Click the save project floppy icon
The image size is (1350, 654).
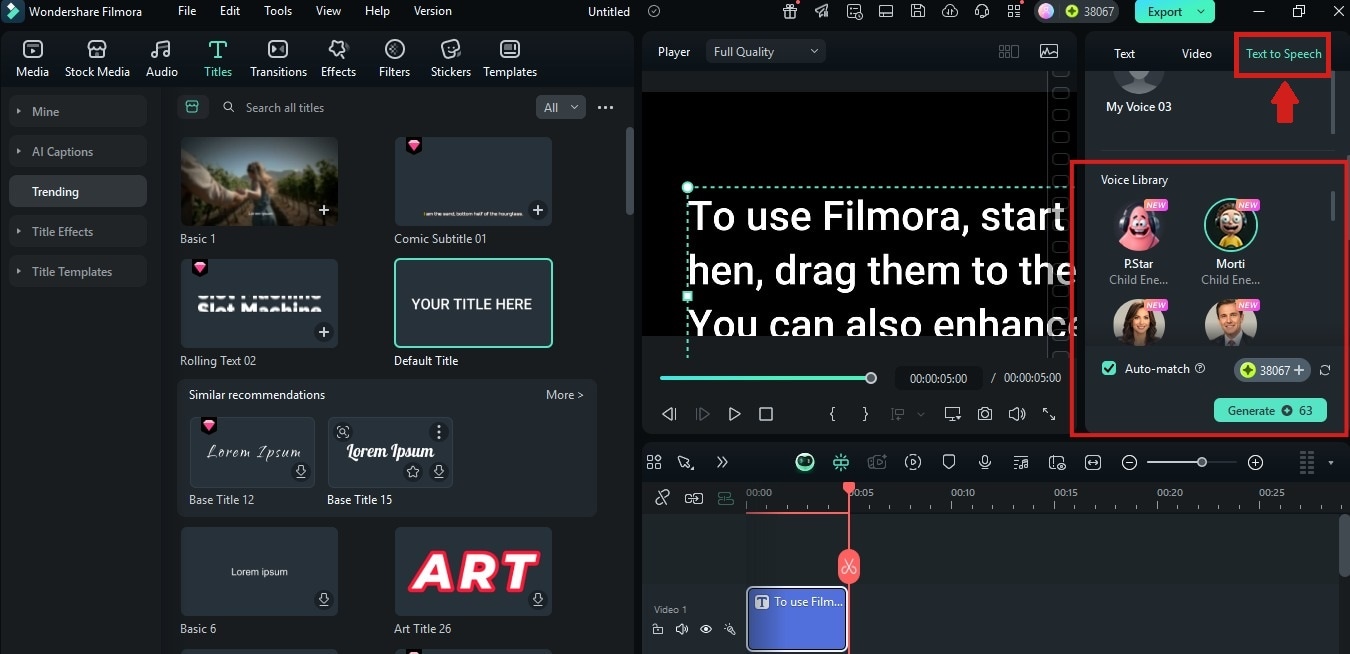[x=918, y=11]
